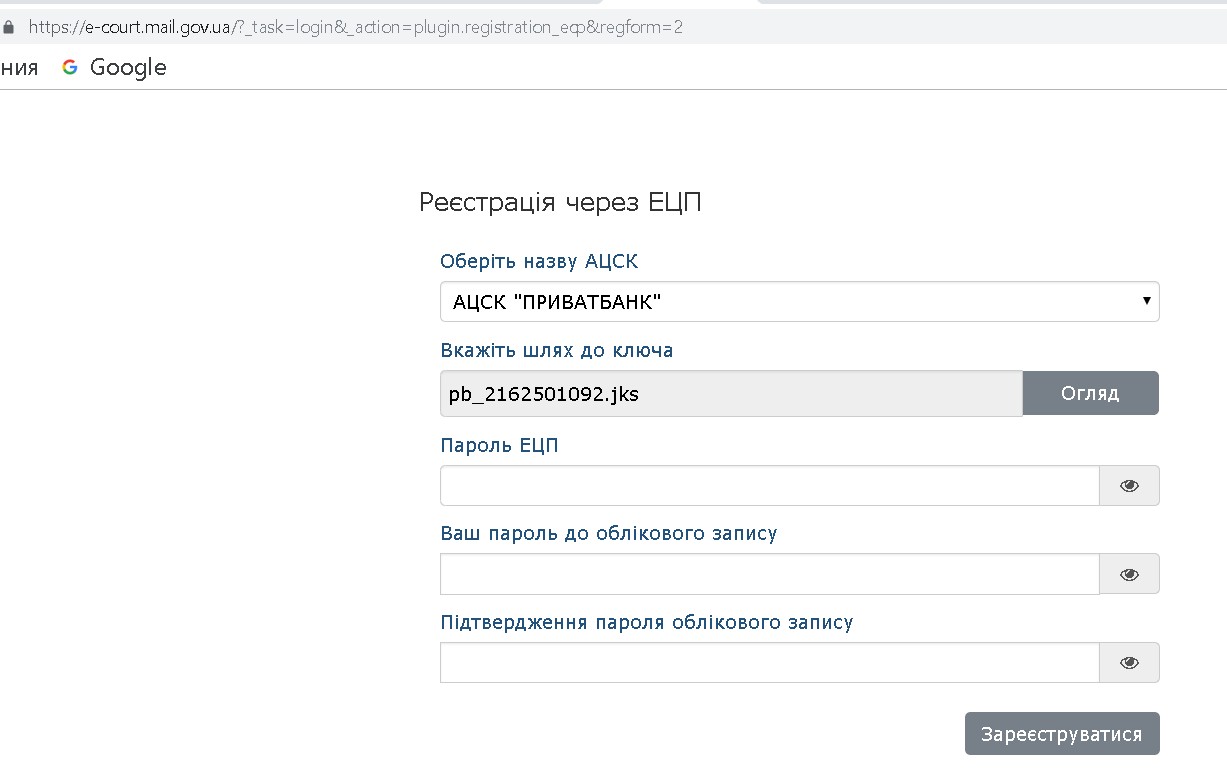
Task: Open the Google bookmark
Action: (114, 67)
